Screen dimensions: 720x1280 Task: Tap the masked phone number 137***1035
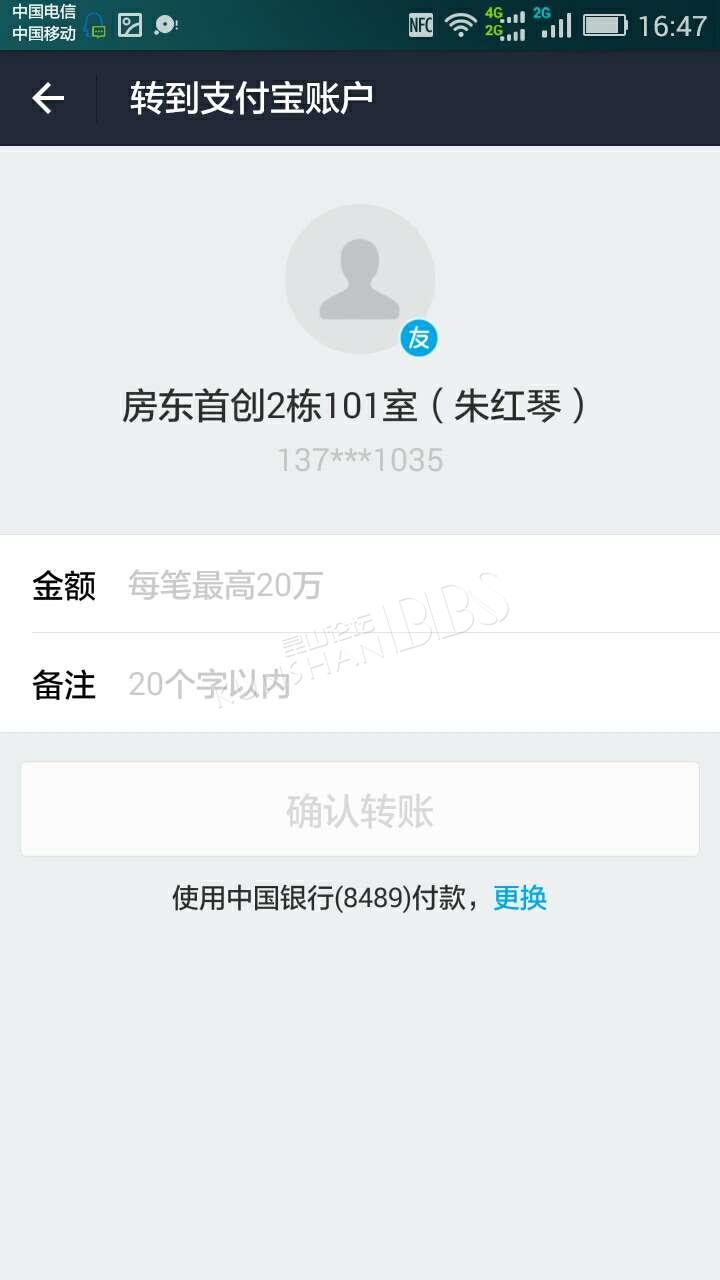tap(360, 460)
